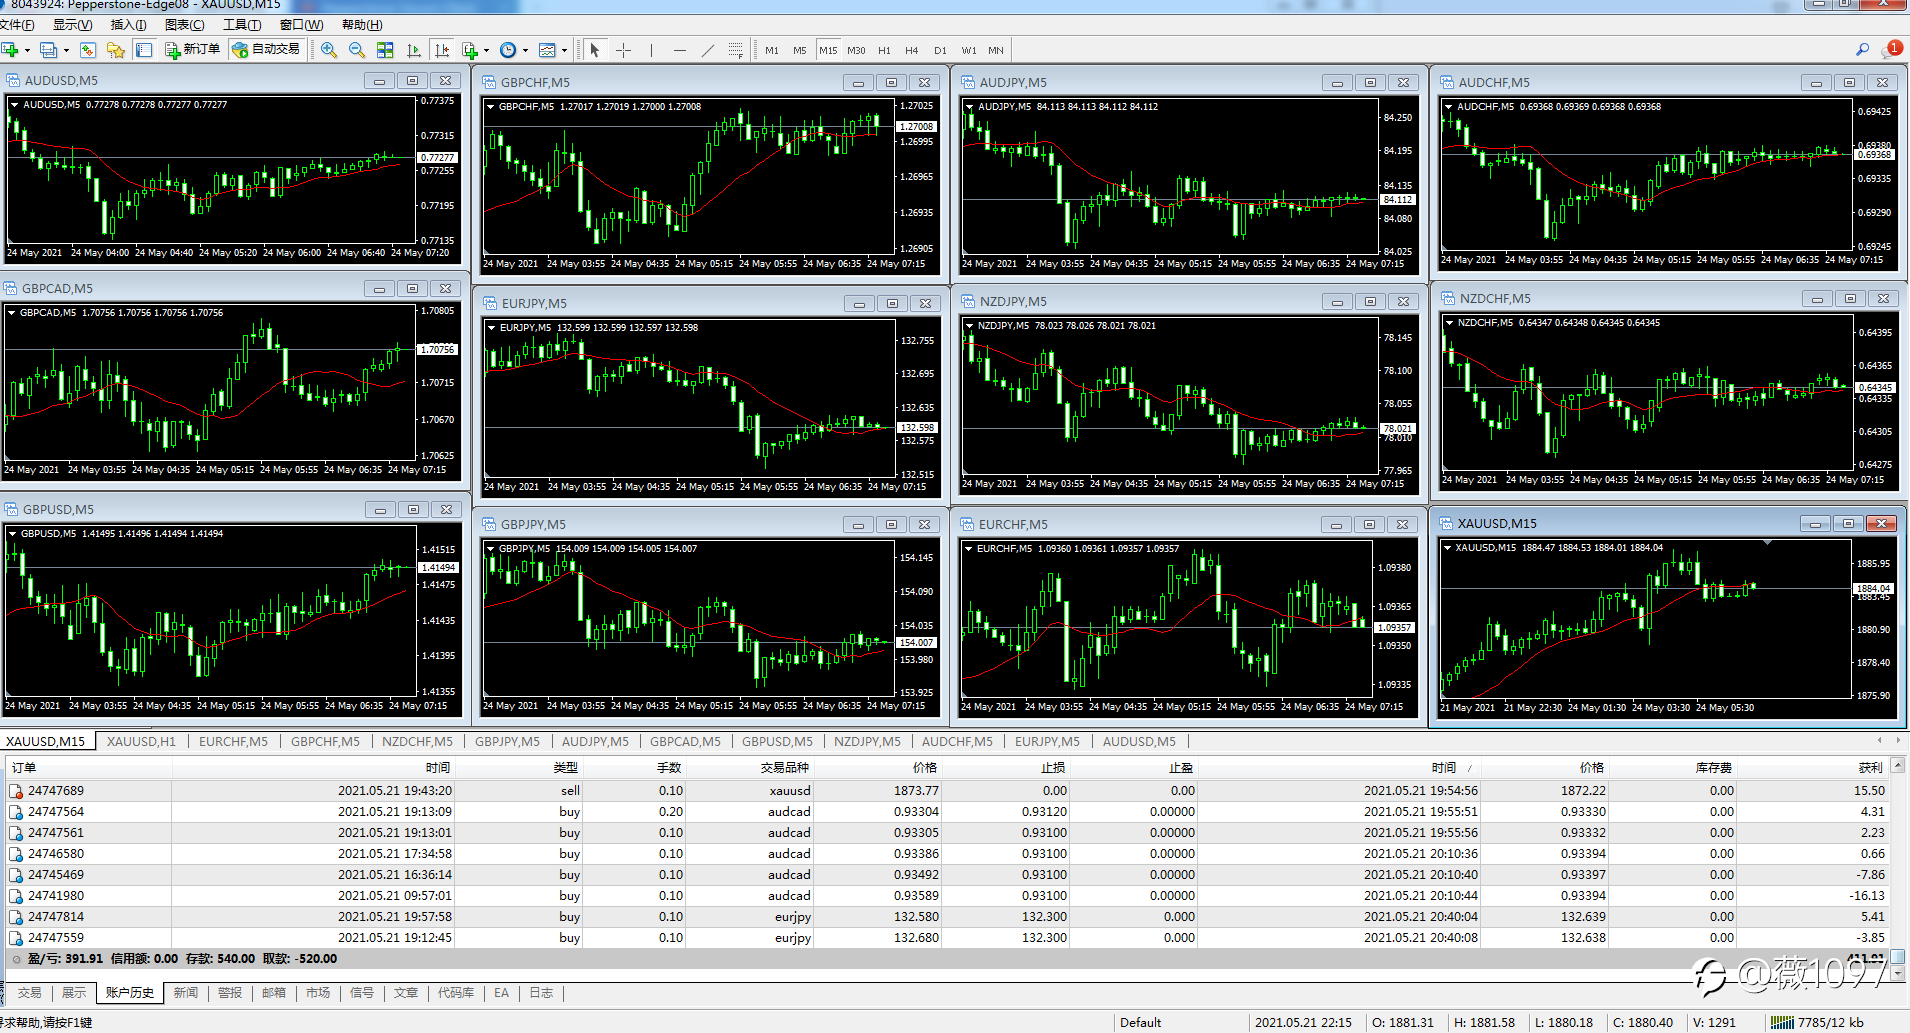The image size is (1910, 1033).
Task: Select the crosshair tool
Action: [624, 50]
